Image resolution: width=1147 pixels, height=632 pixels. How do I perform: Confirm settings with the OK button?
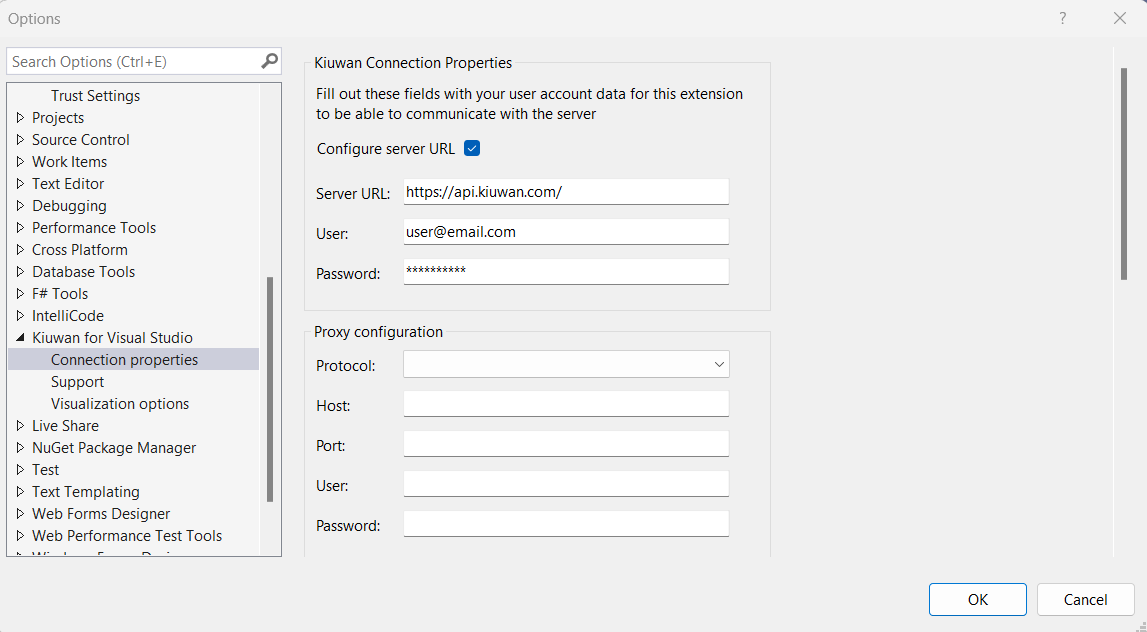coord(977,599)
